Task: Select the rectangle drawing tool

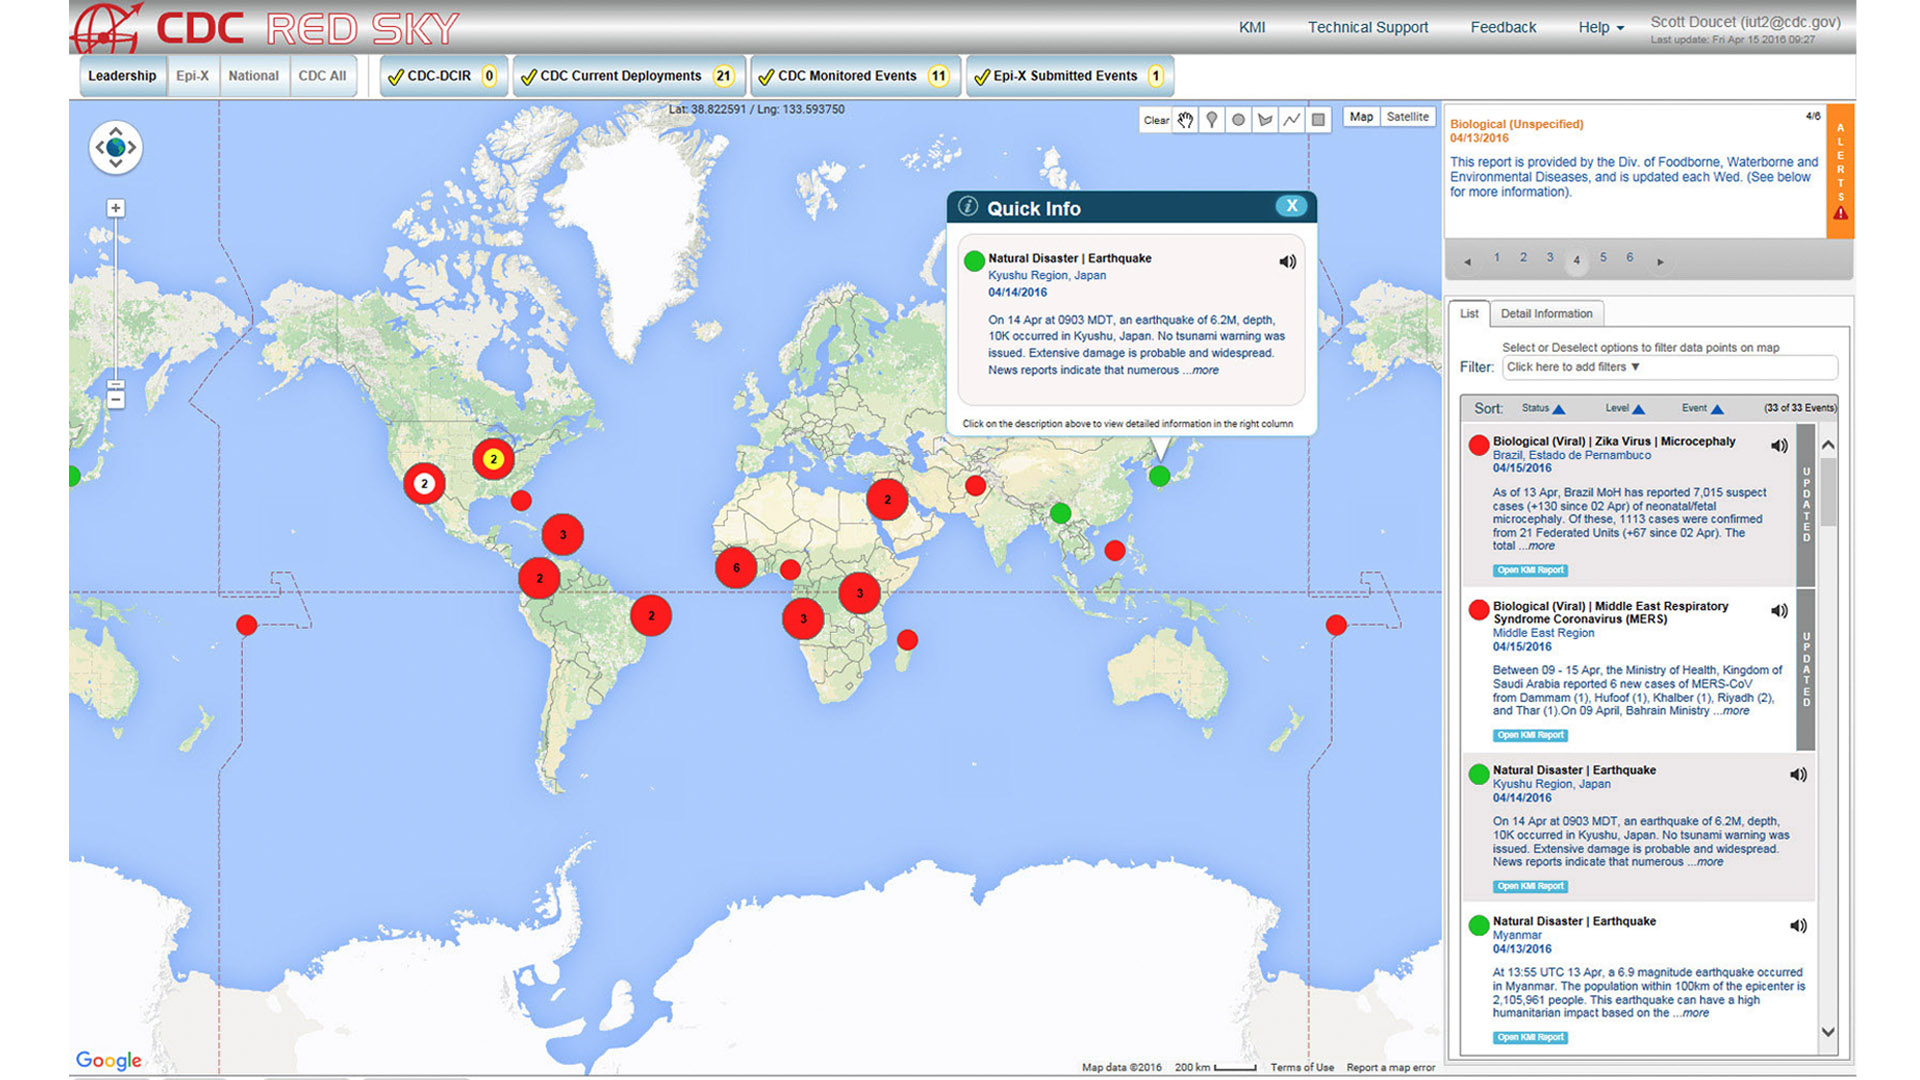Action: tap(1318, 120)
